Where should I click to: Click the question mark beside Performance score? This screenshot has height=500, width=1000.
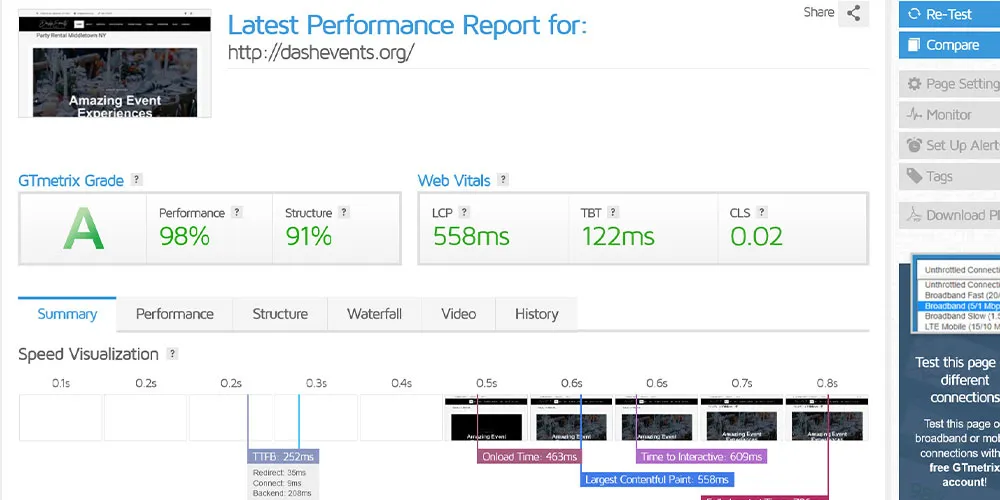pos(237,212)
